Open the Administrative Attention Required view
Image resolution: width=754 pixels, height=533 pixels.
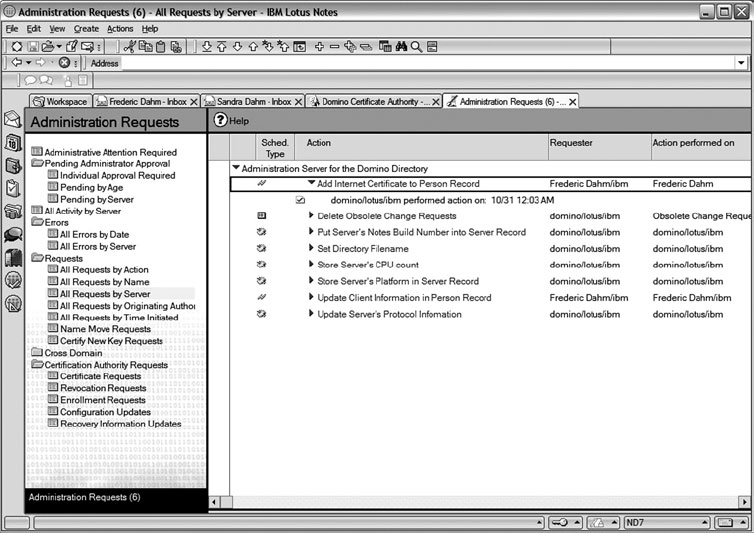110,152
